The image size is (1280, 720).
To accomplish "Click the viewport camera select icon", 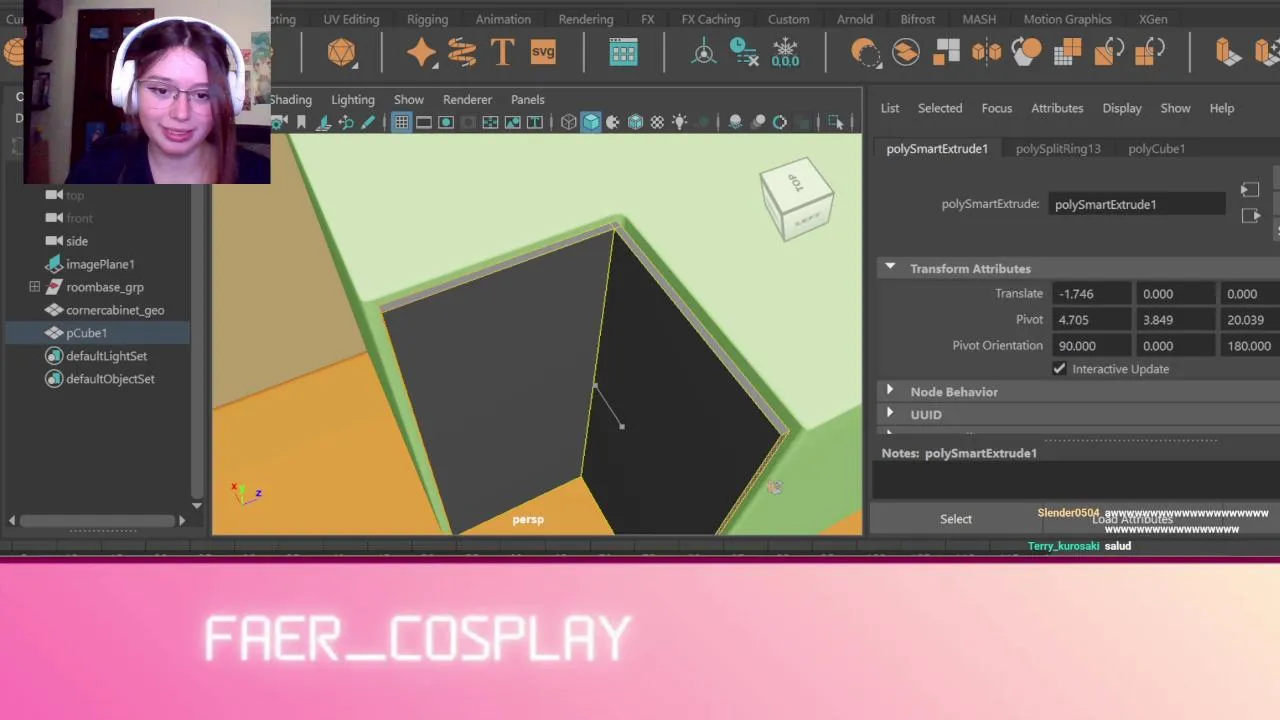I will pyautogui.click(x=278, y=122).
